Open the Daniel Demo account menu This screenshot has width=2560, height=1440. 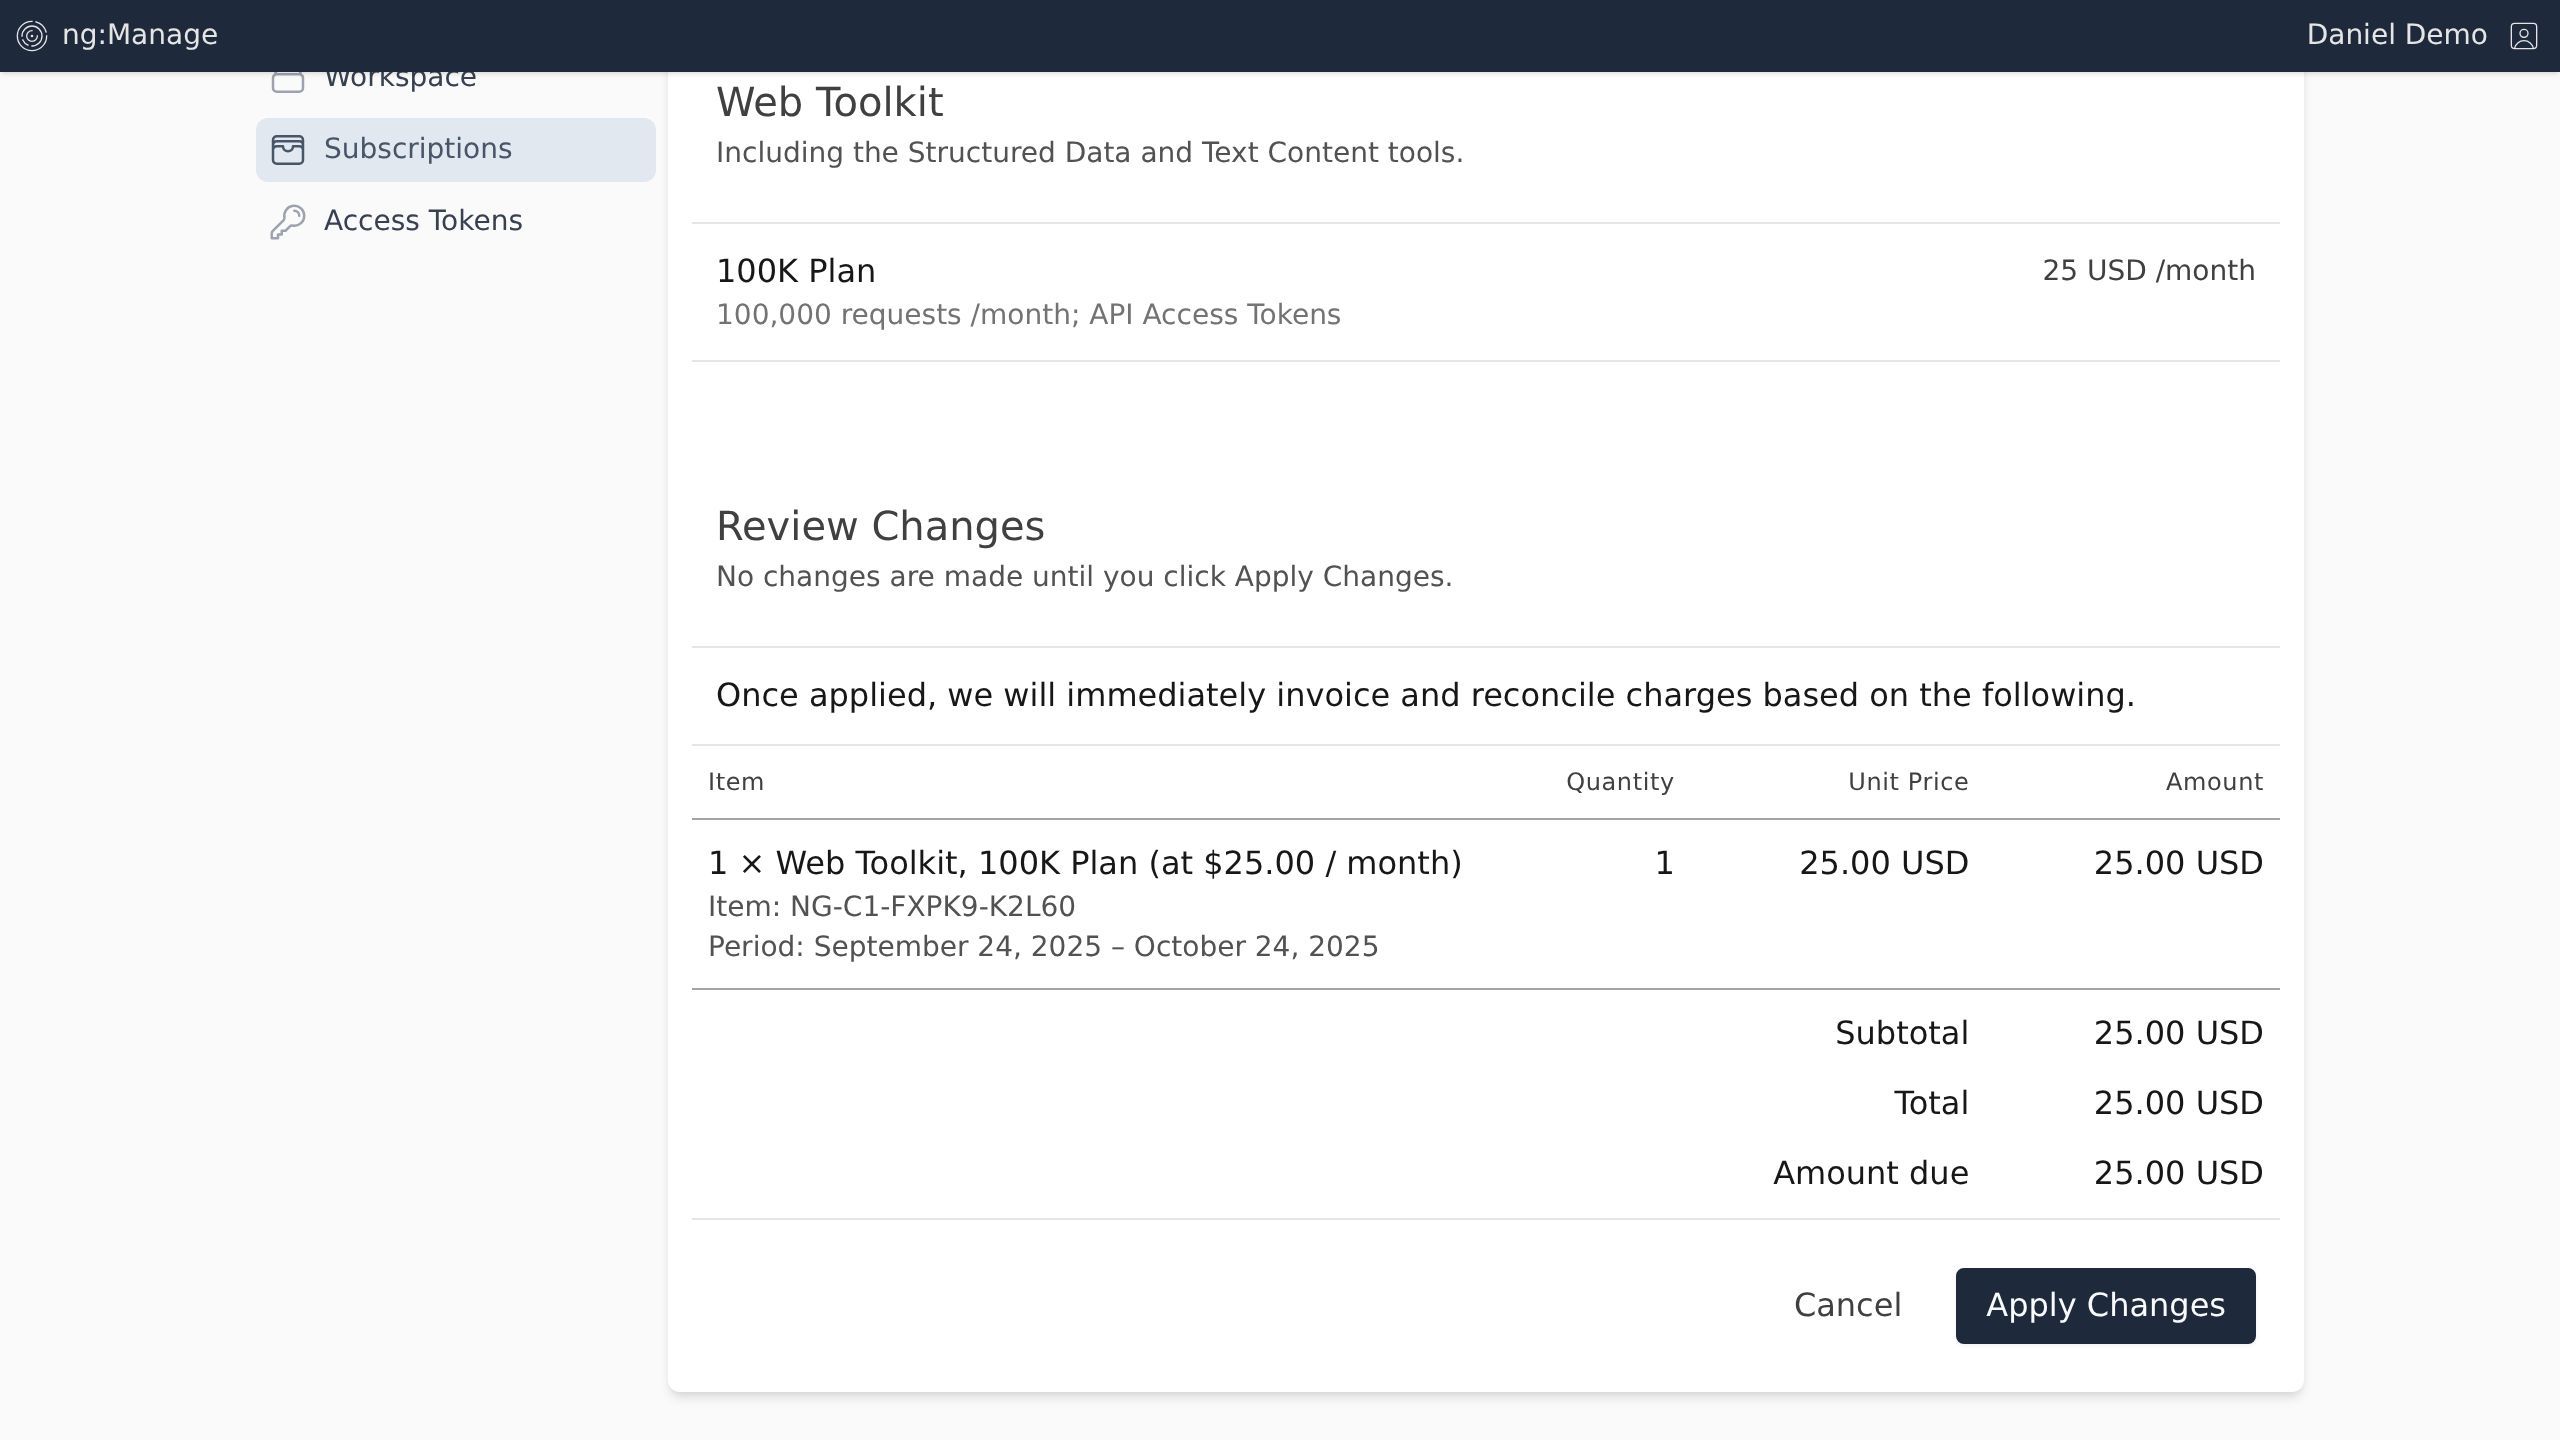[x=2396, y=35]
